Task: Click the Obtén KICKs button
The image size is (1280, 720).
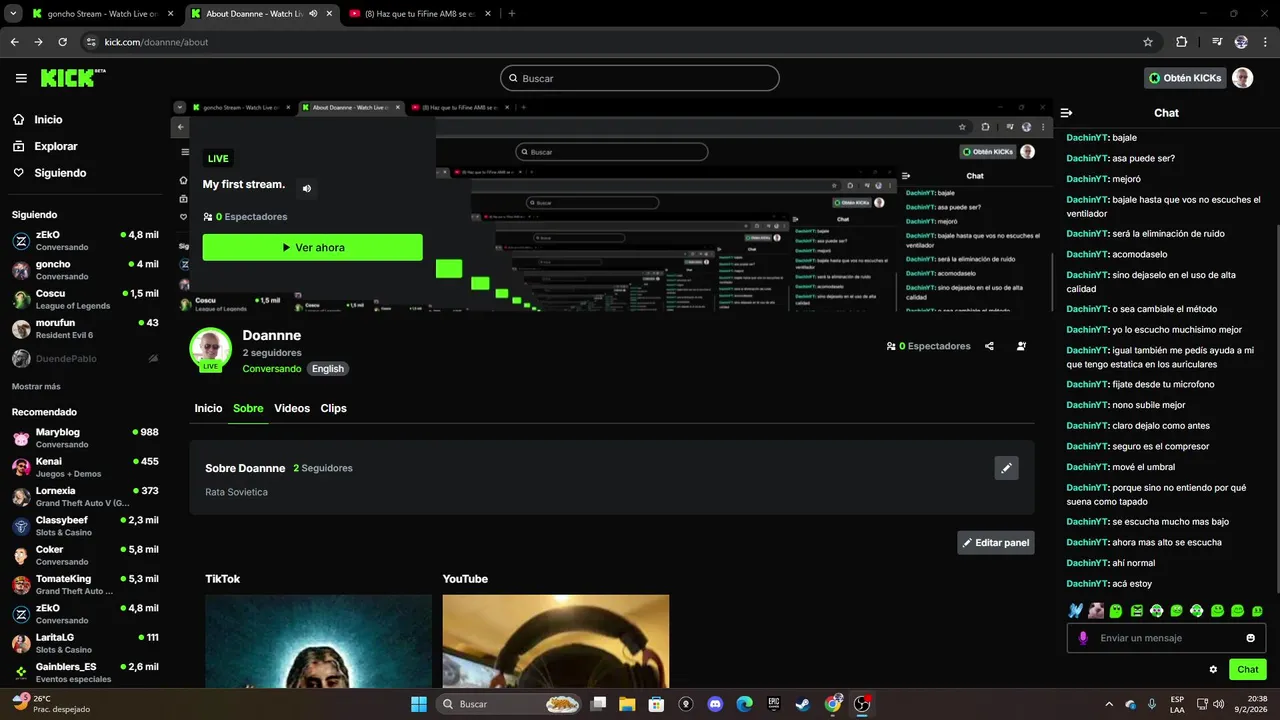Action: 1185,78
